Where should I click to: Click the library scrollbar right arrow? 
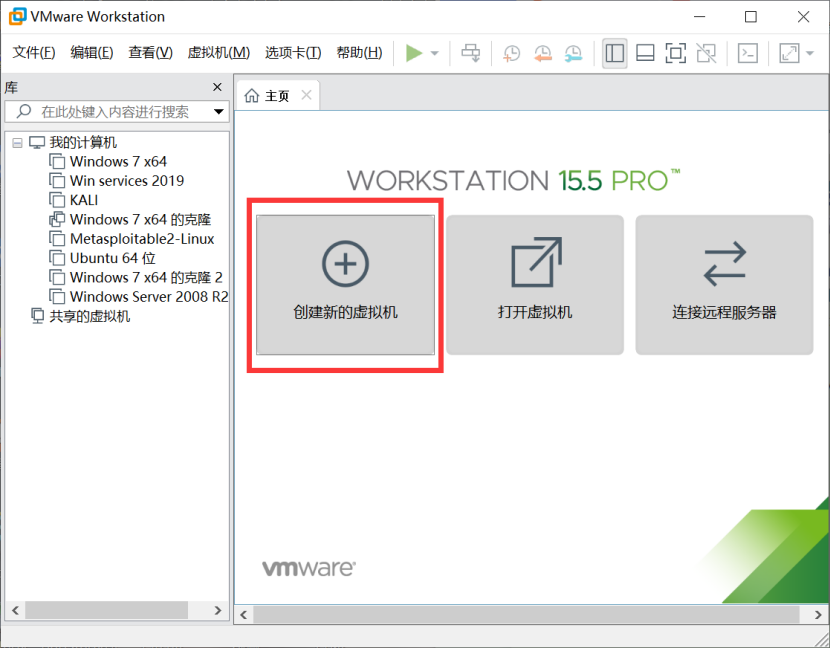point(218,610)
